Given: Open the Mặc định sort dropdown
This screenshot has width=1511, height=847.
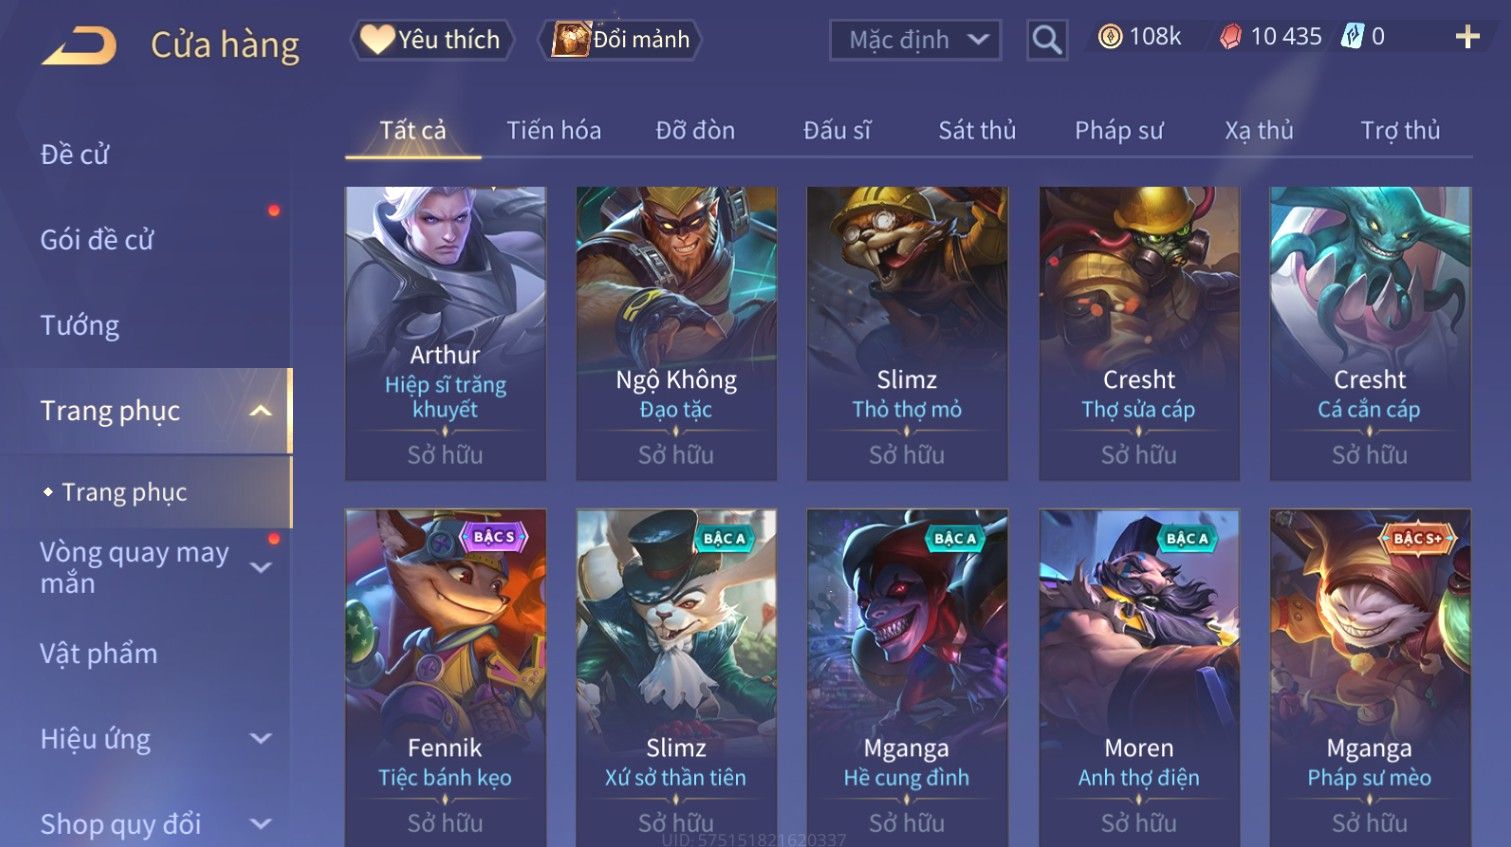Looking at the screenshot, I should click(915, 40).
